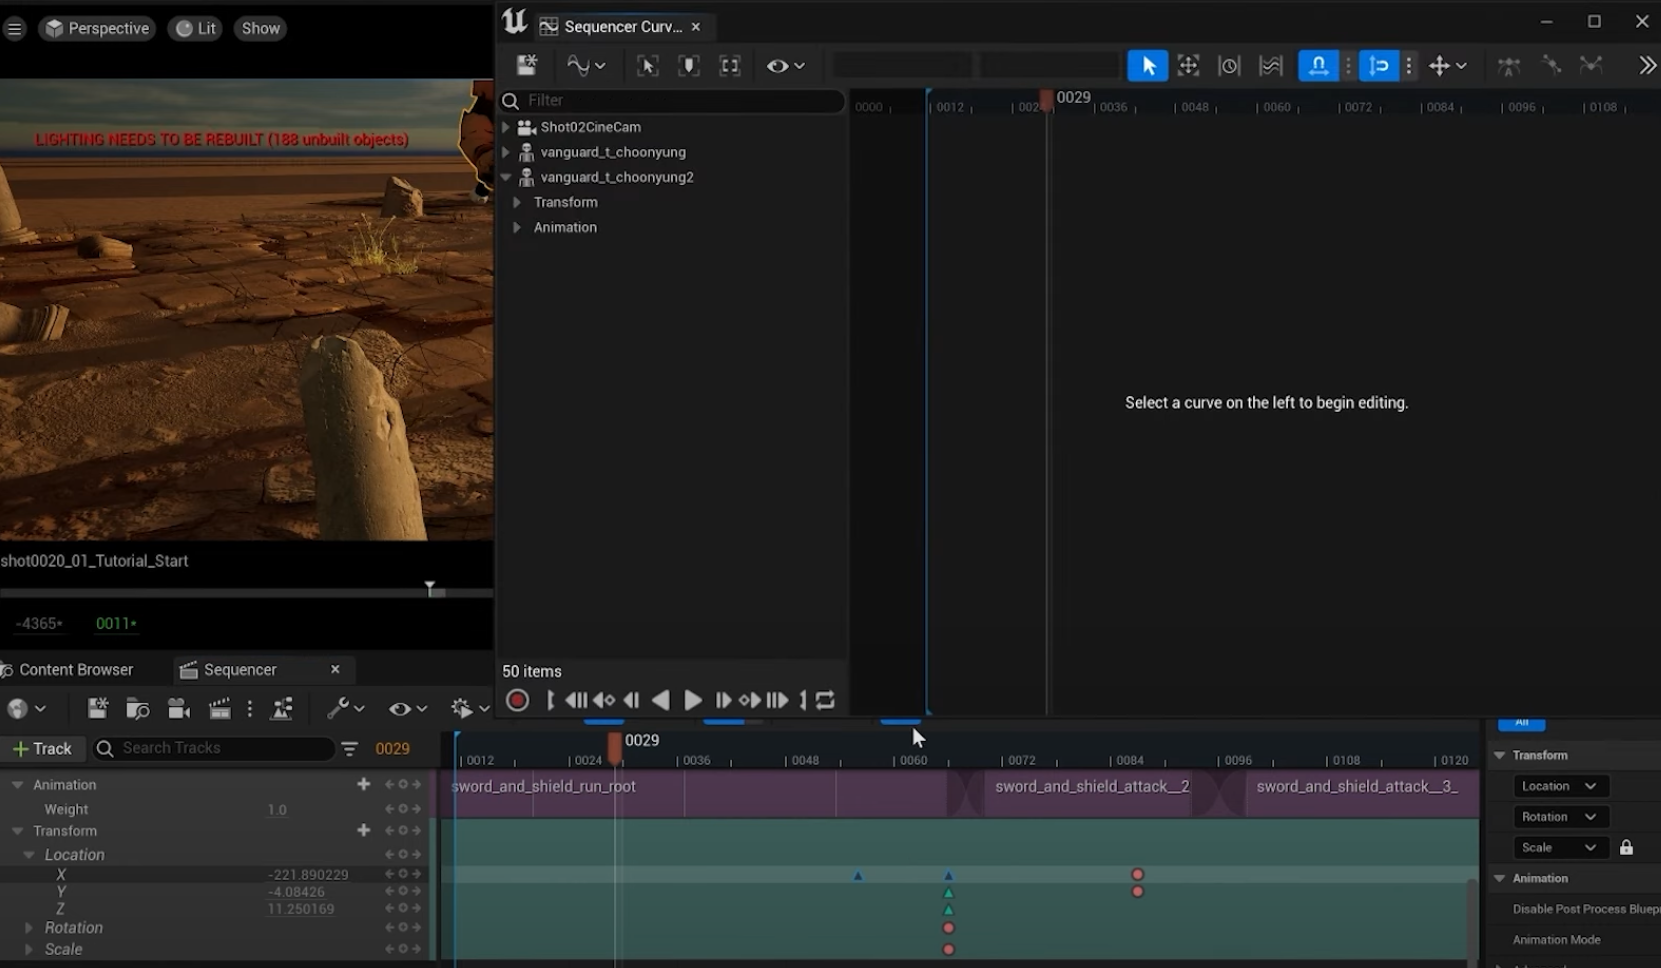Click the add Track button
Screen dimensions: 1661x968
(x=41, y=749)
